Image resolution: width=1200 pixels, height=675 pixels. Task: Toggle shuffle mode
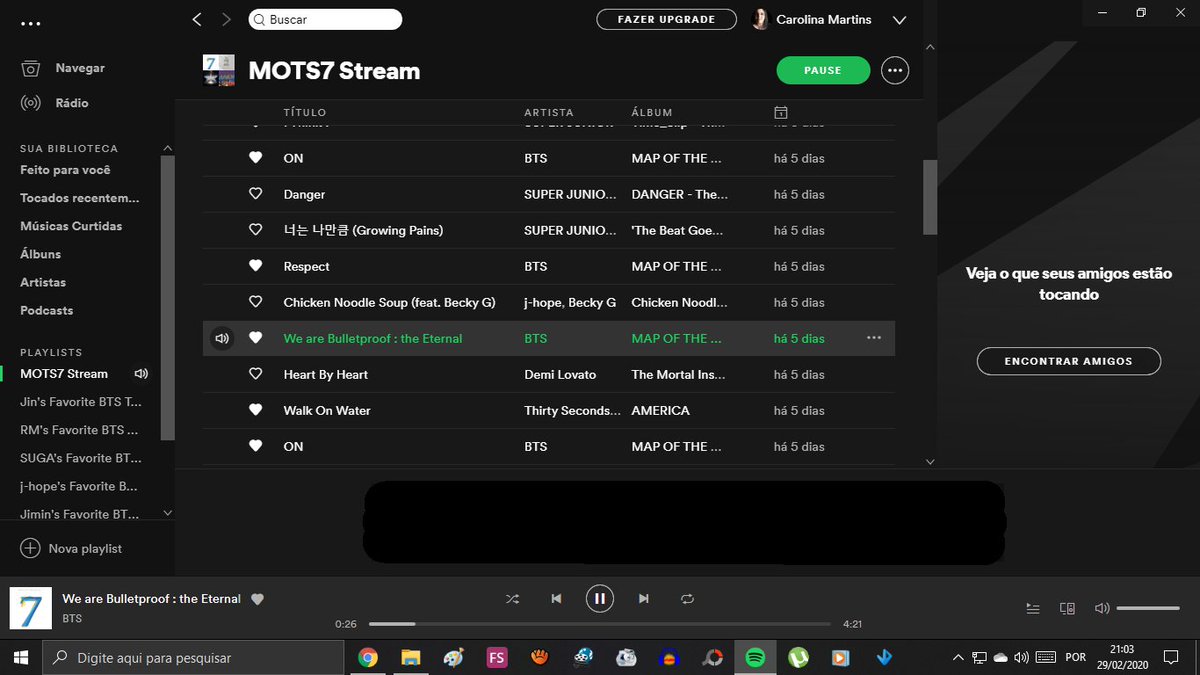click(x=512, y=599)
